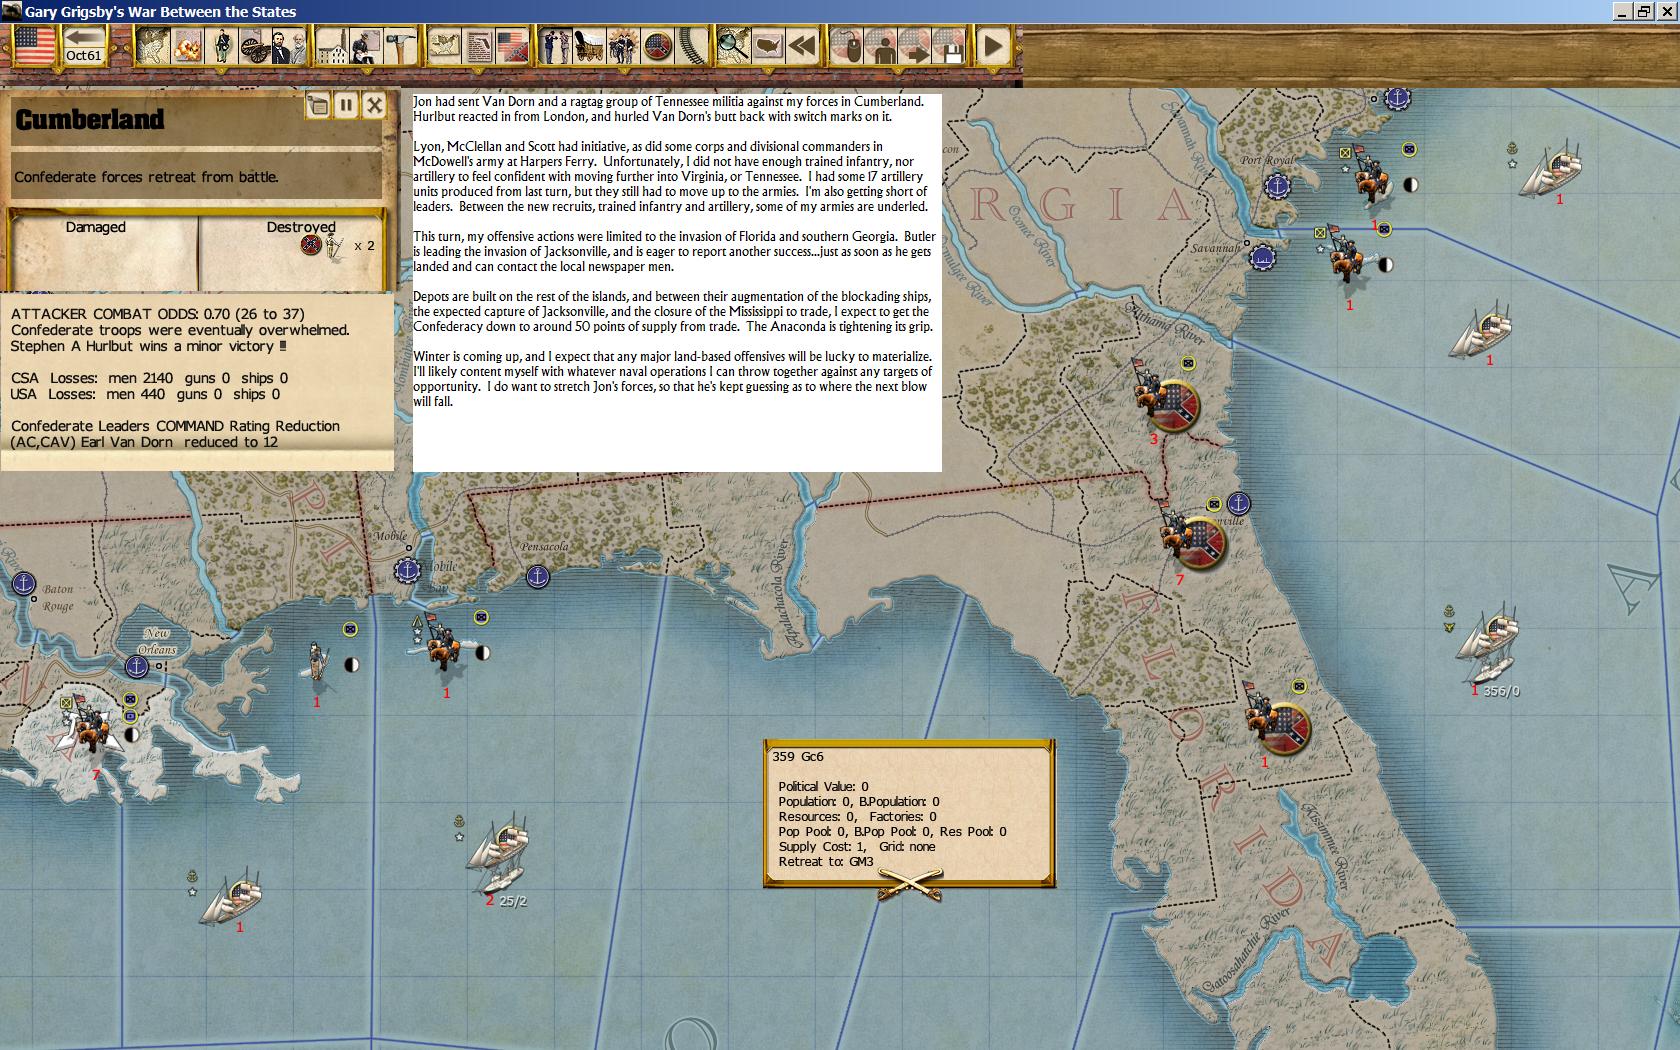Open the generals portraits icon
1680x1050 pixels.
pyautogui.click(x=290, y=46)
